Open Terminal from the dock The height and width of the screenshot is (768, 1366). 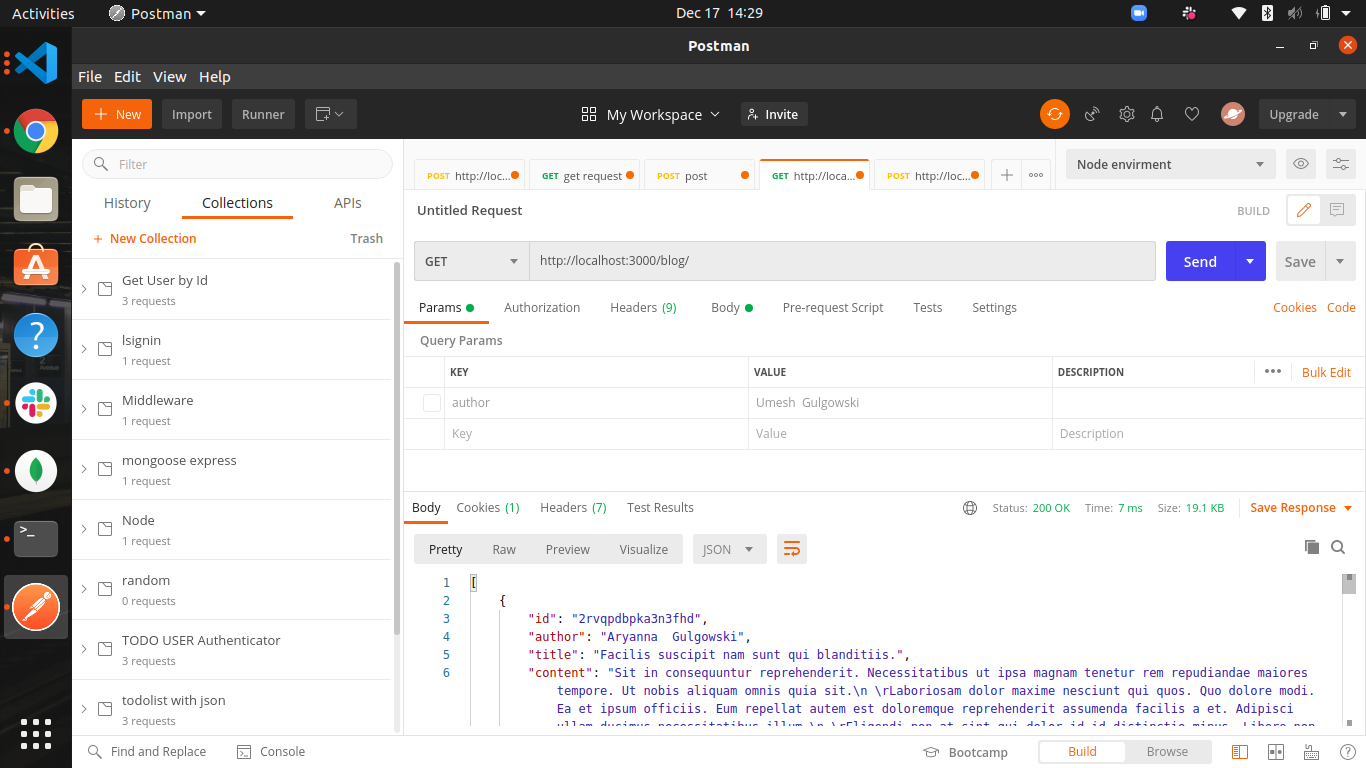point(36,539)
